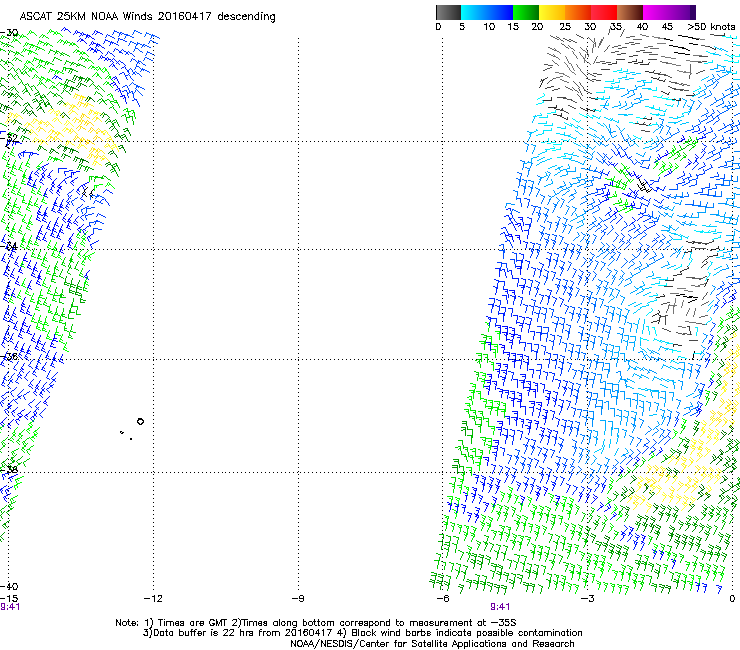Click the '>50 knots' legend label
Screen dimensions: 740x650
tap(711, 27)
